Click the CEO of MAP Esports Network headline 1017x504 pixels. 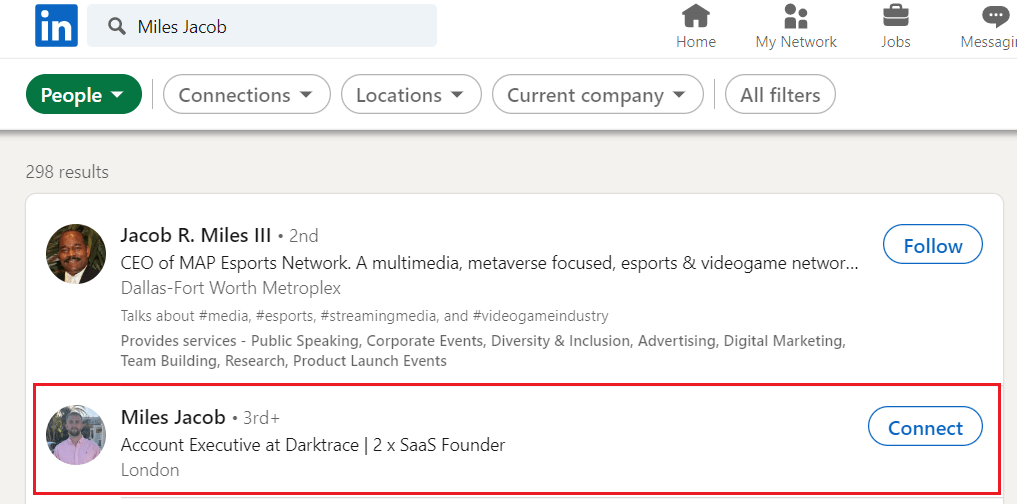490,263
